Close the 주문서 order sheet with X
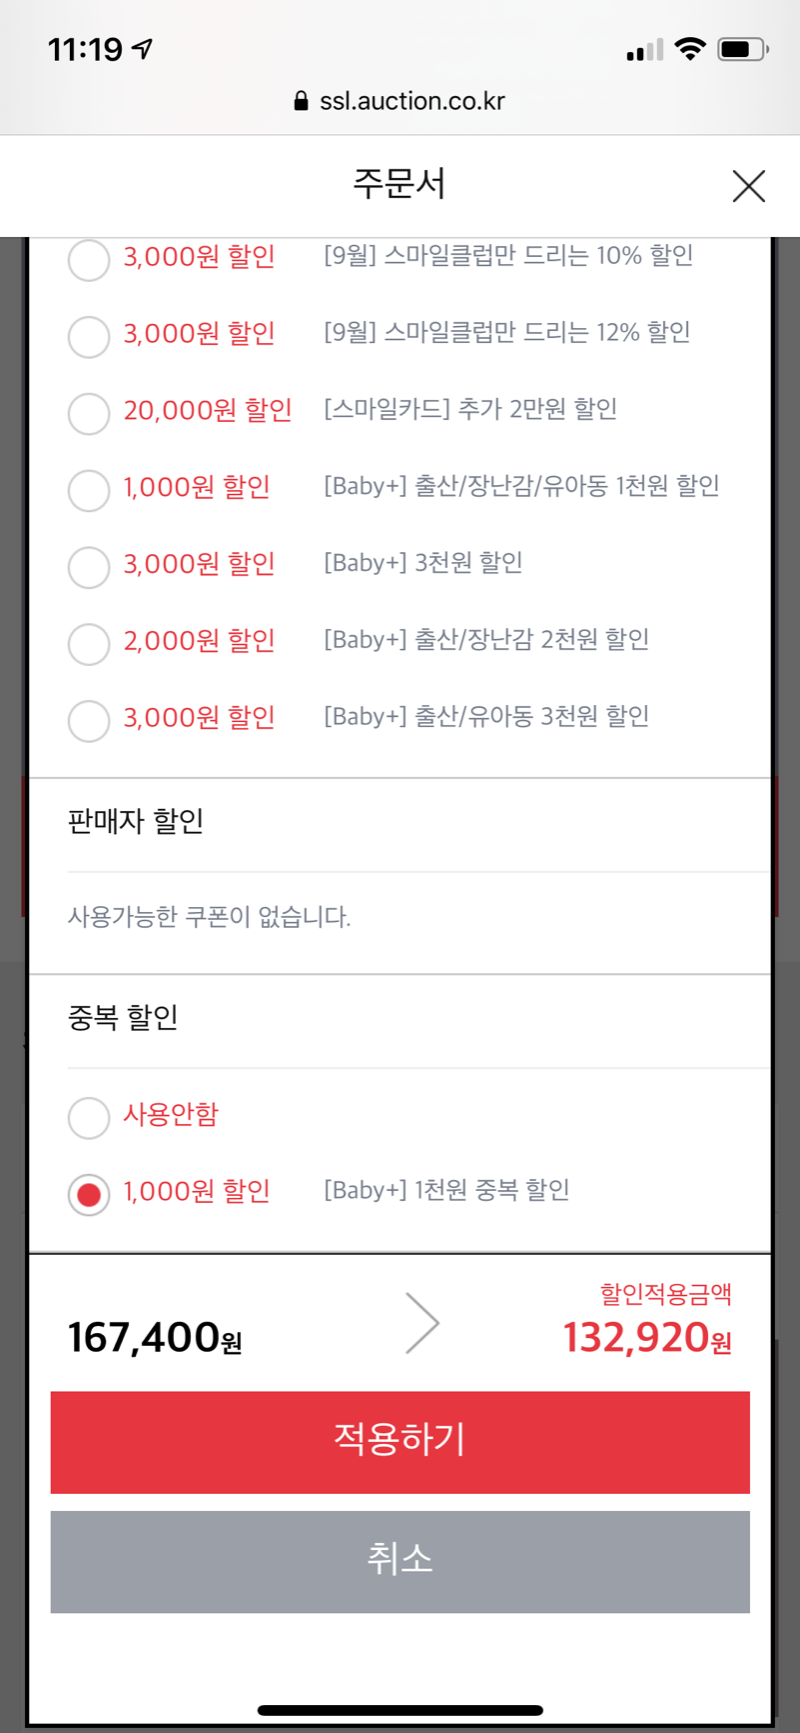Viewport: 800px width, 1733px height. (748, 186)
